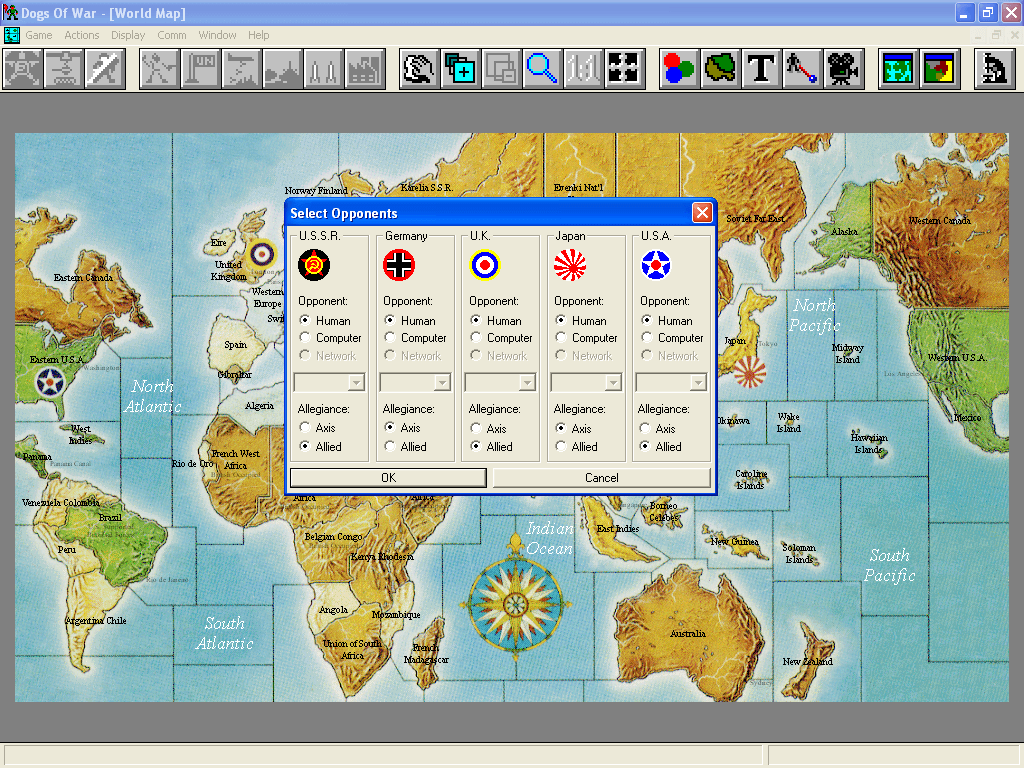The image size is (1024, 768).
Task: Close the Select Opponents dialog
Action: [702, 213]
